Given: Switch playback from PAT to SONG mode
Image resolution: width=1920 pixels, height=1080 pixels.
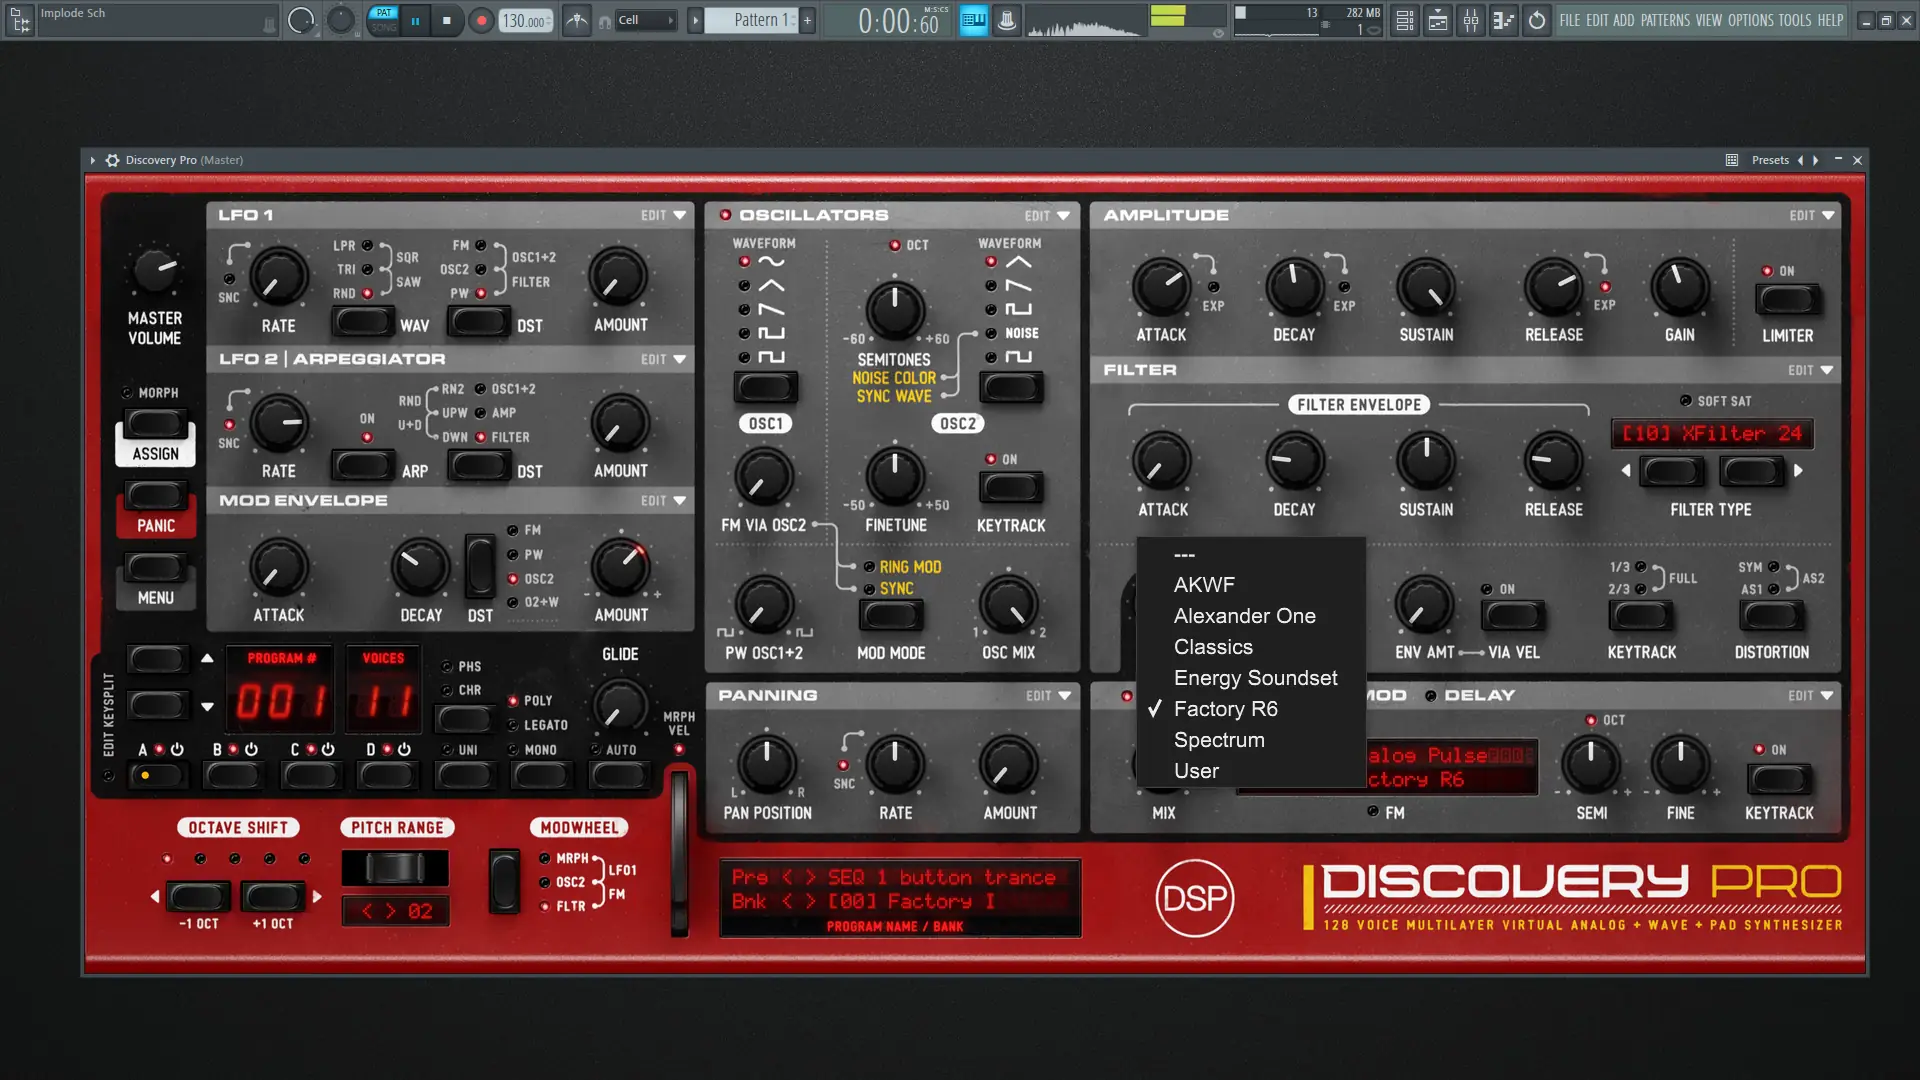Looking at the screenshot, I should click(383, 27).
